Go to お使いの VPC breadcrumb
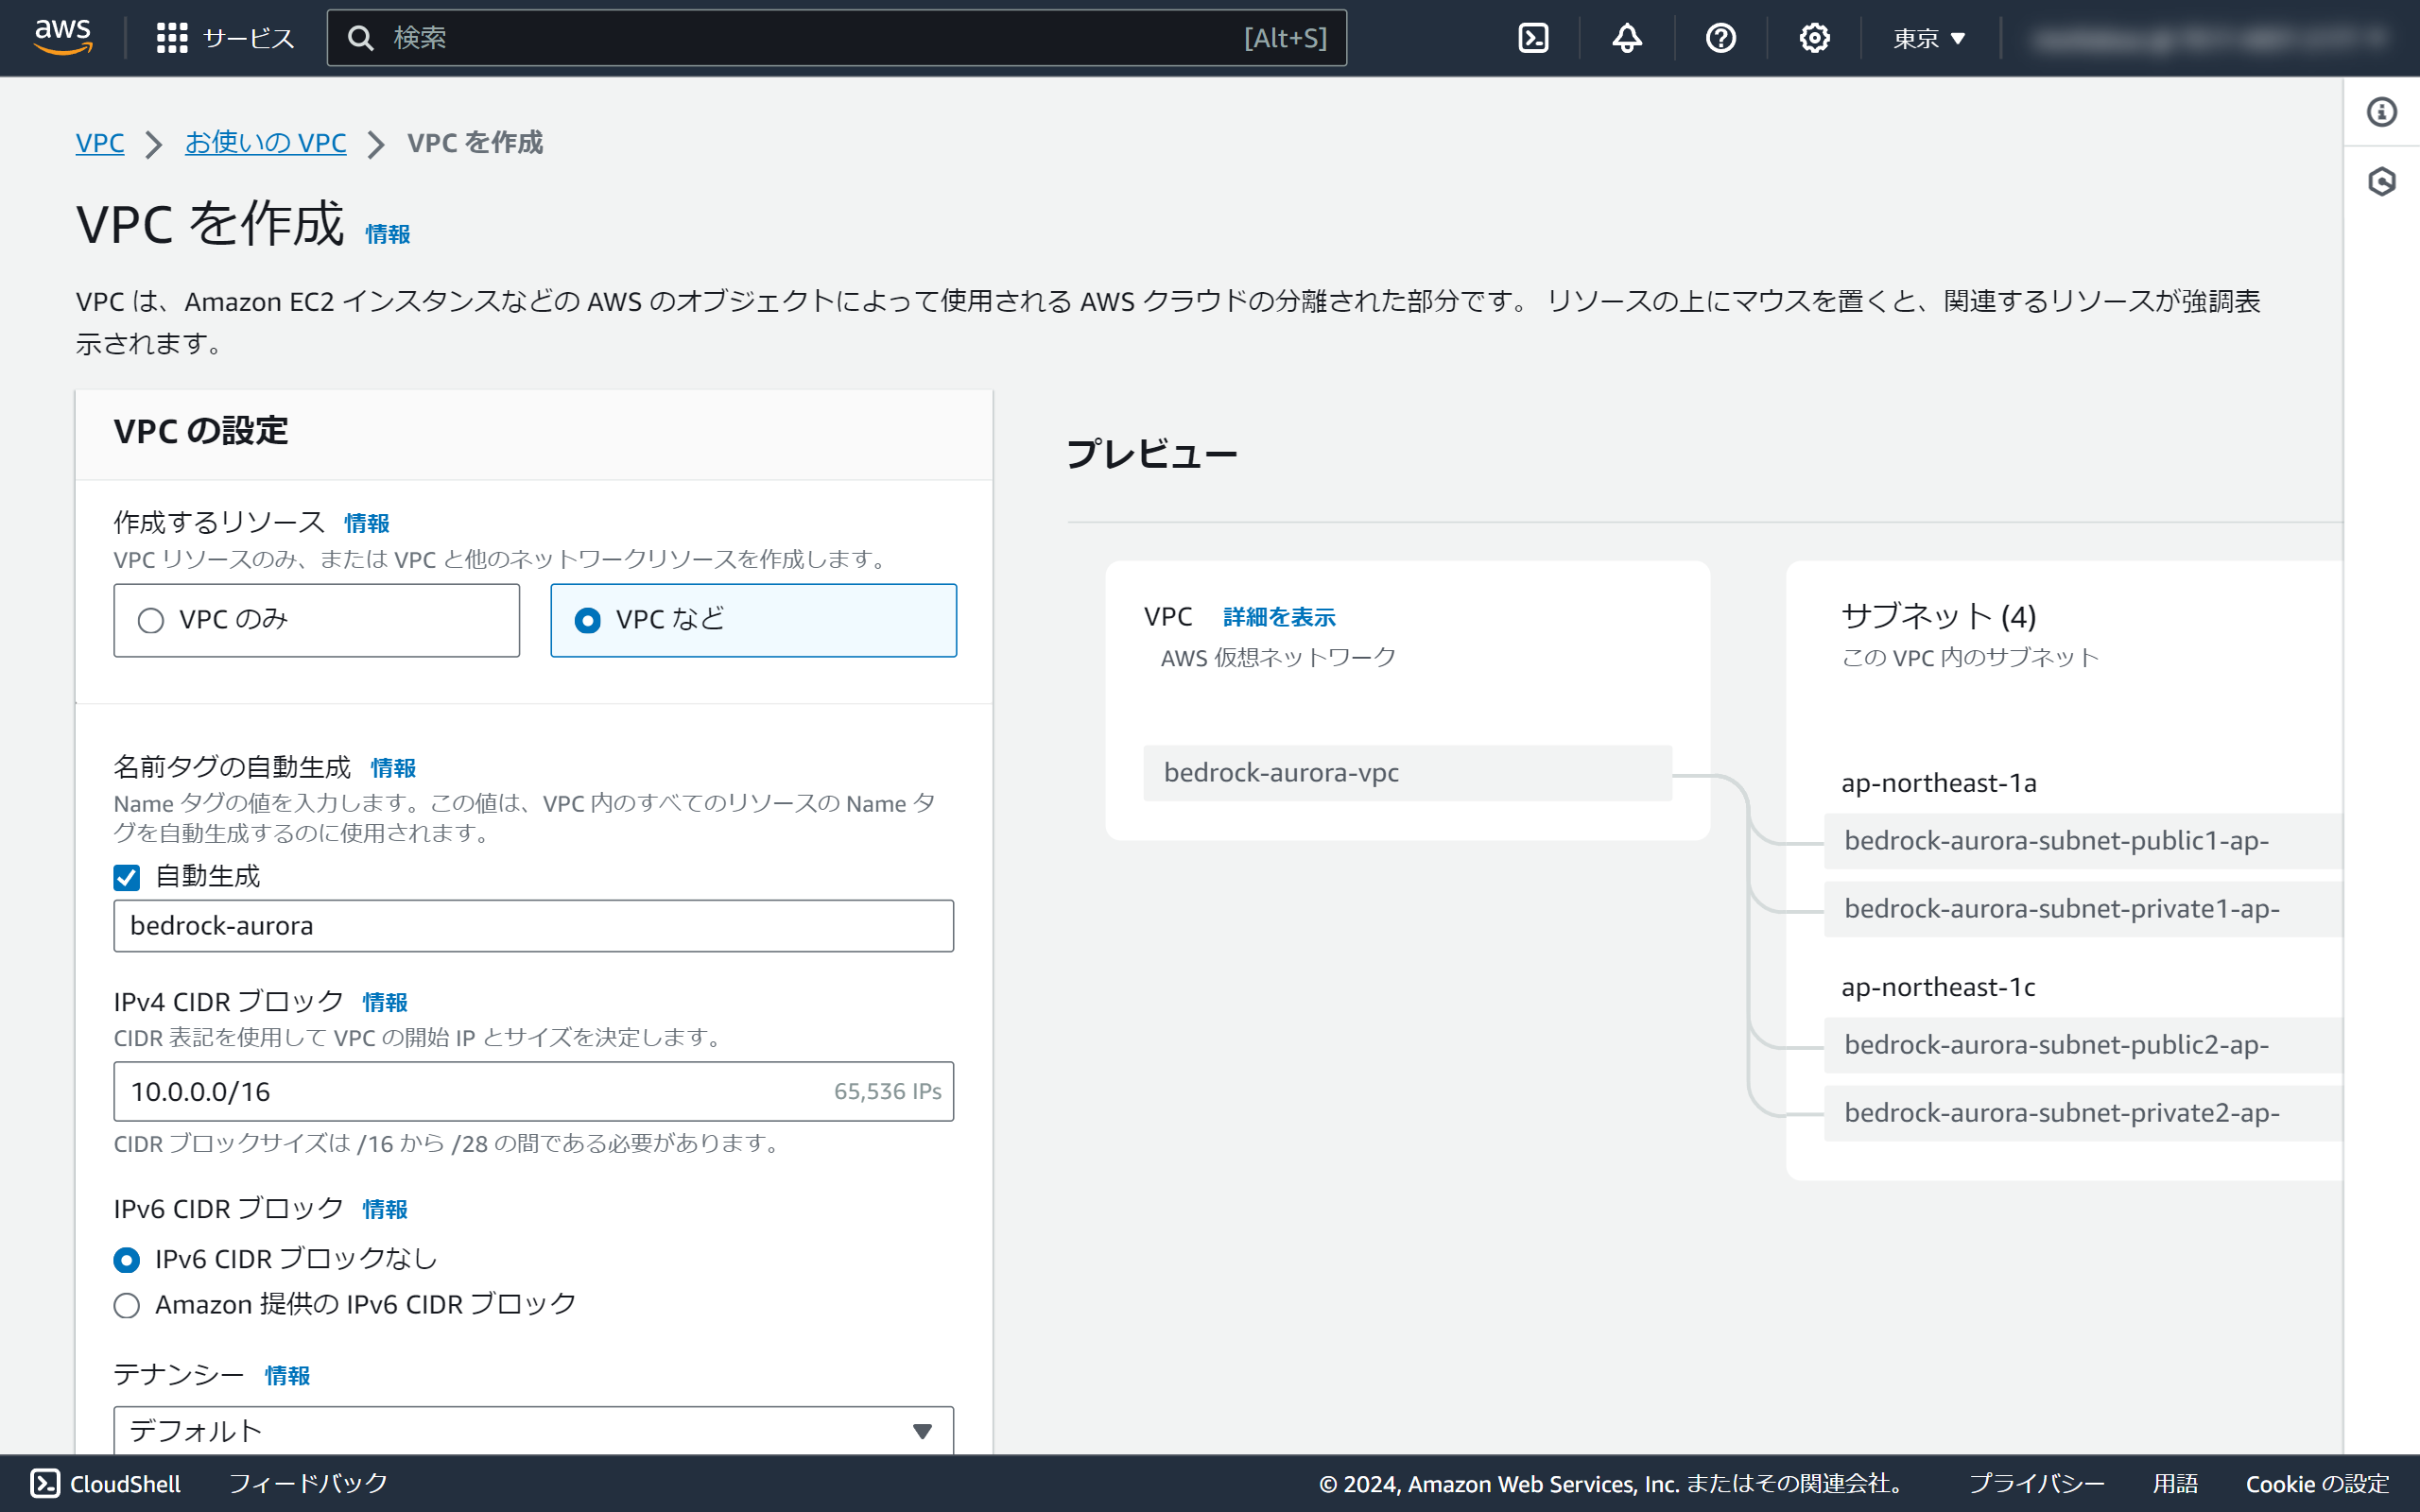2420x1512 pixels. [x=265, y=143]
